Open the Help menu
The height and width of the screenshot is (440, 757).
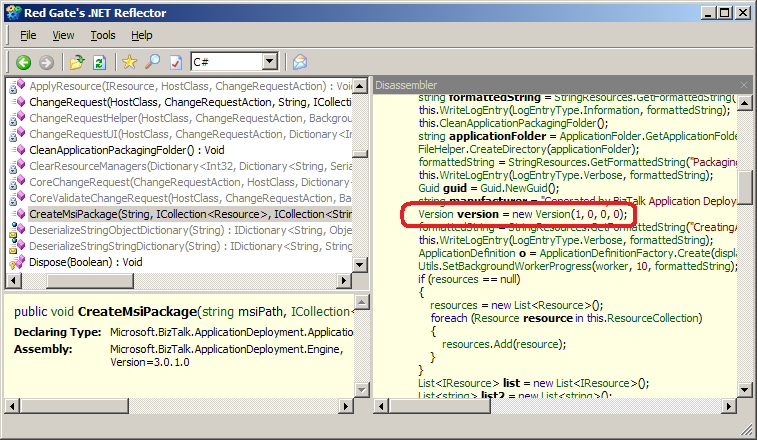141,35
